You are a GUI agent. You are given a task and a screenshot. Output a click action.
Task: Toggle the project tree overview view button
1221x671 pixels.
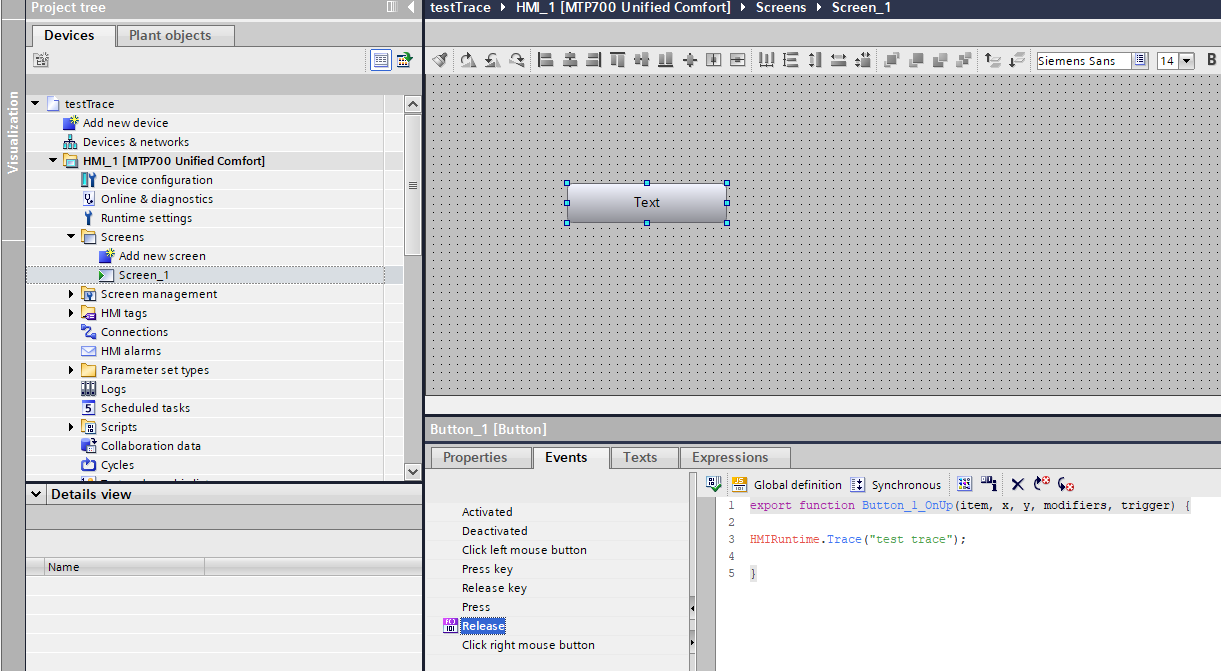[380, 60]
